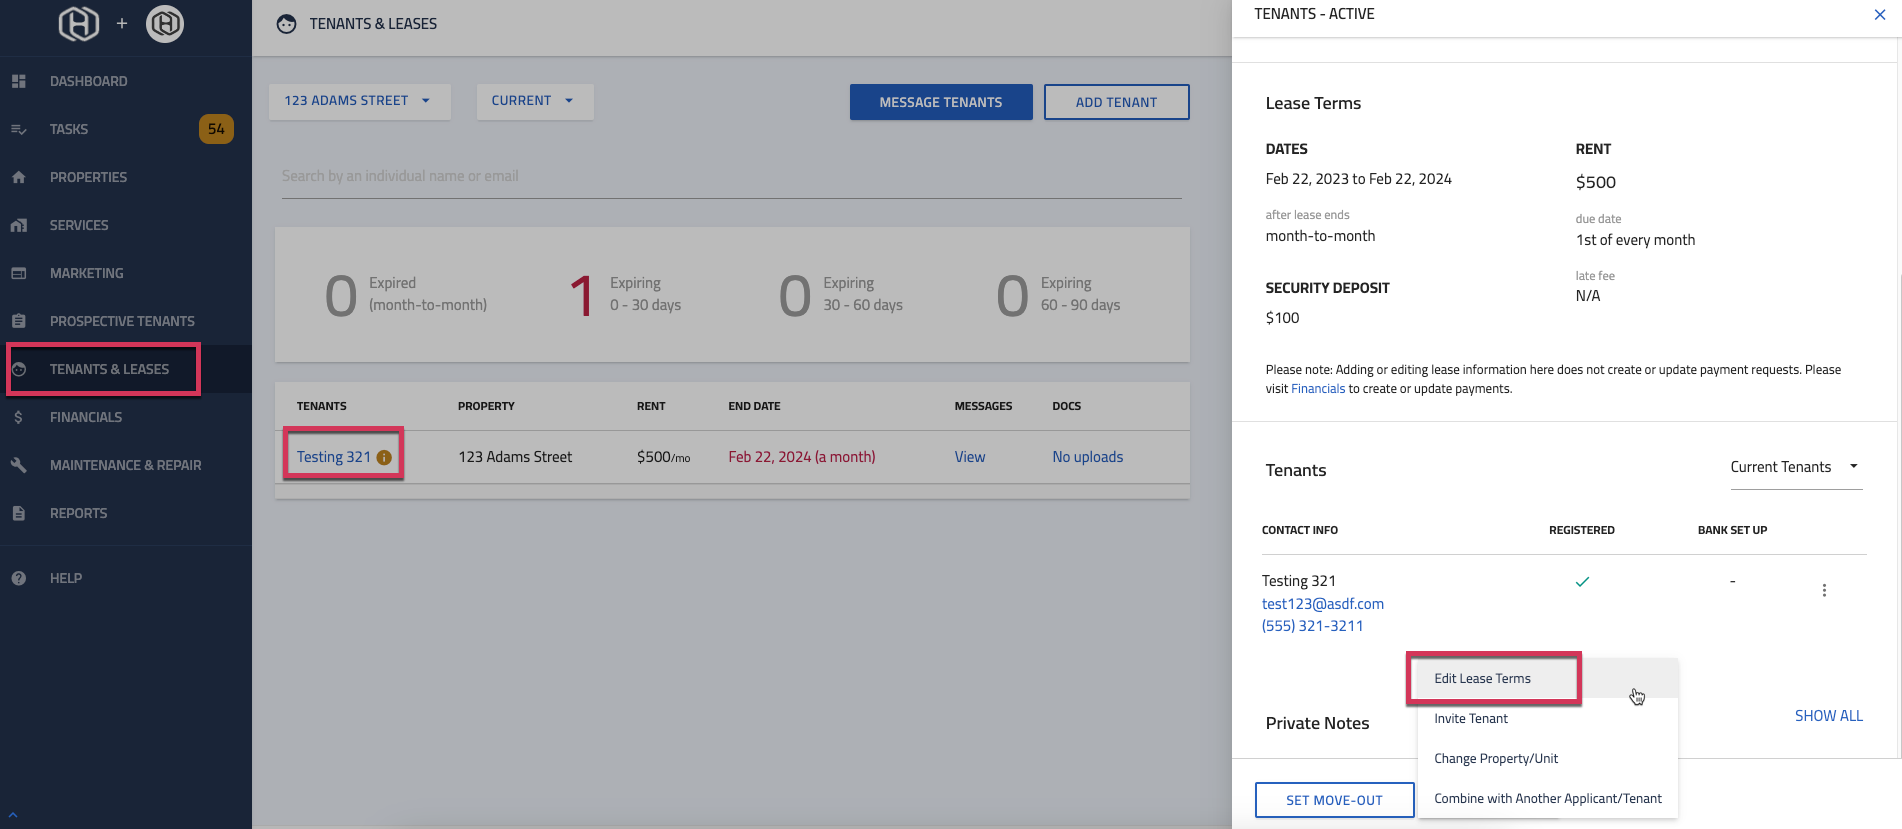The image size is (1902, 829).
Task: Expand the Current Tenants dropdown
Action: pyautogui.click(x=1795, y=467)
